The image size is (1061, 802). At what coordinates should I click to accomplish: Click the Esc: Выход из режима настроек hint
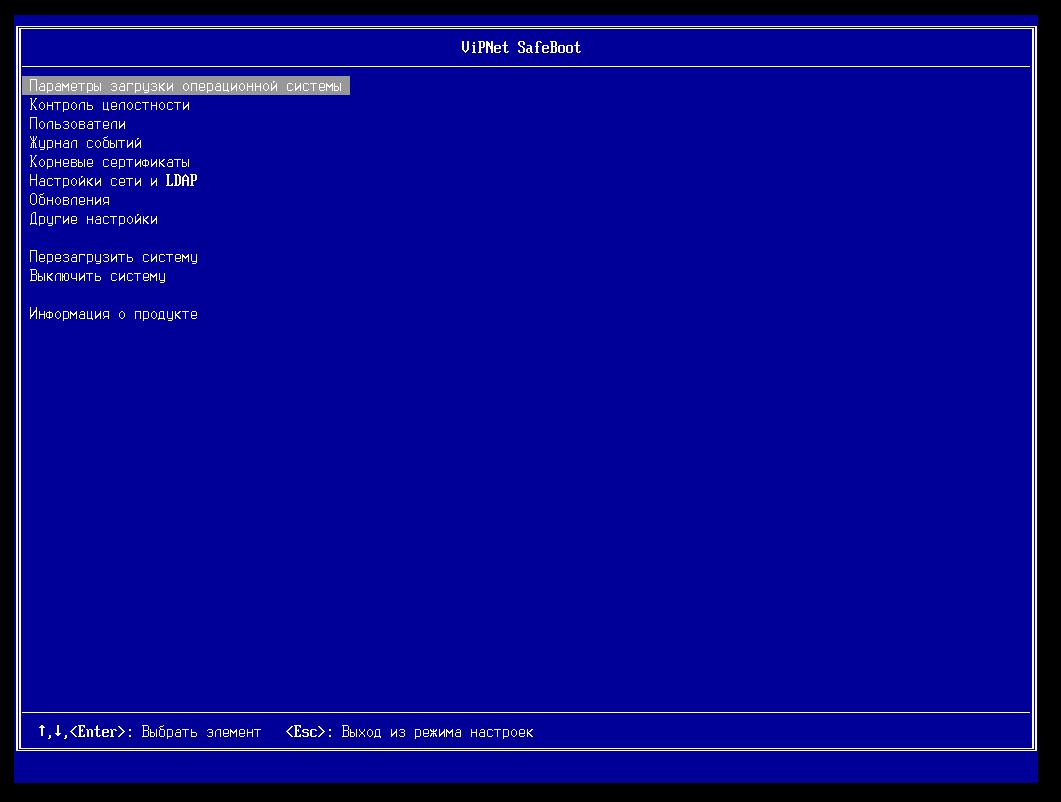(409, 732)
